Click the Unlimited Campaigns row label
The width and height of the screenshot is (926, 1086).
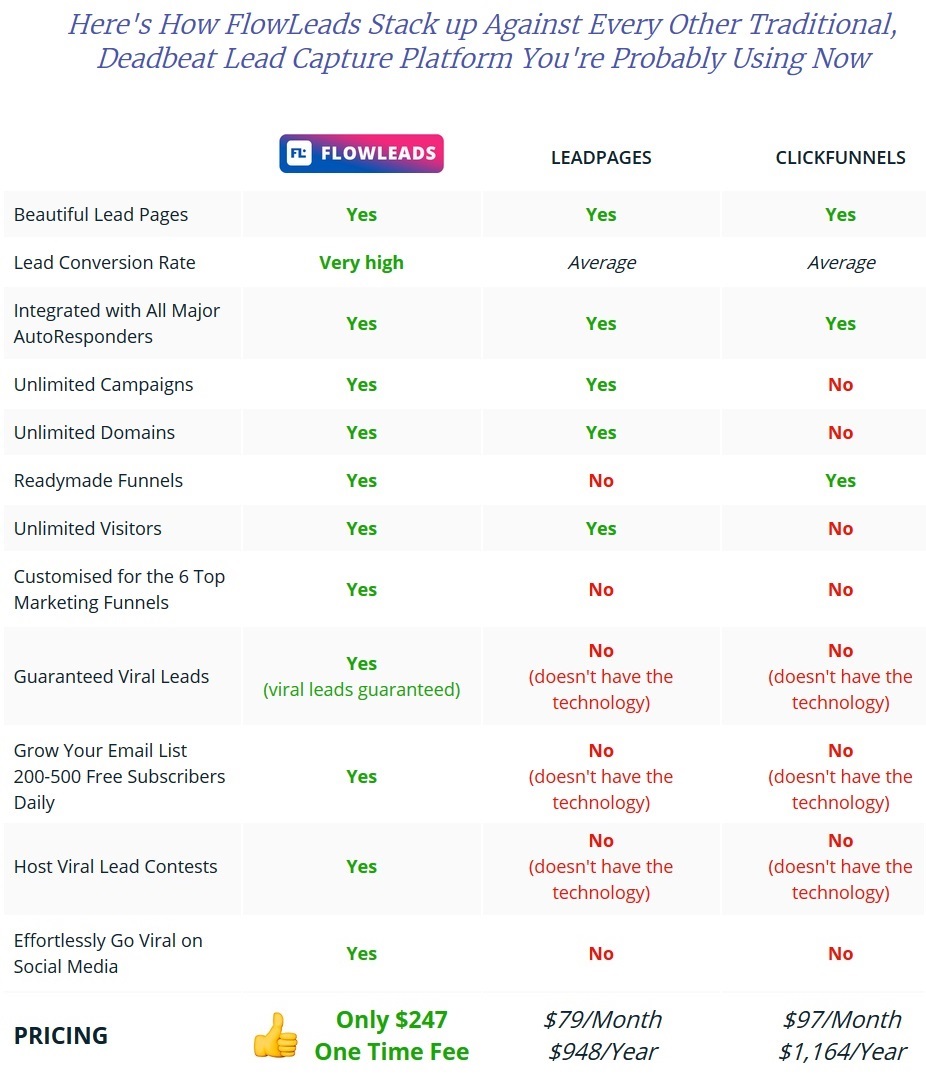[103, 384]
